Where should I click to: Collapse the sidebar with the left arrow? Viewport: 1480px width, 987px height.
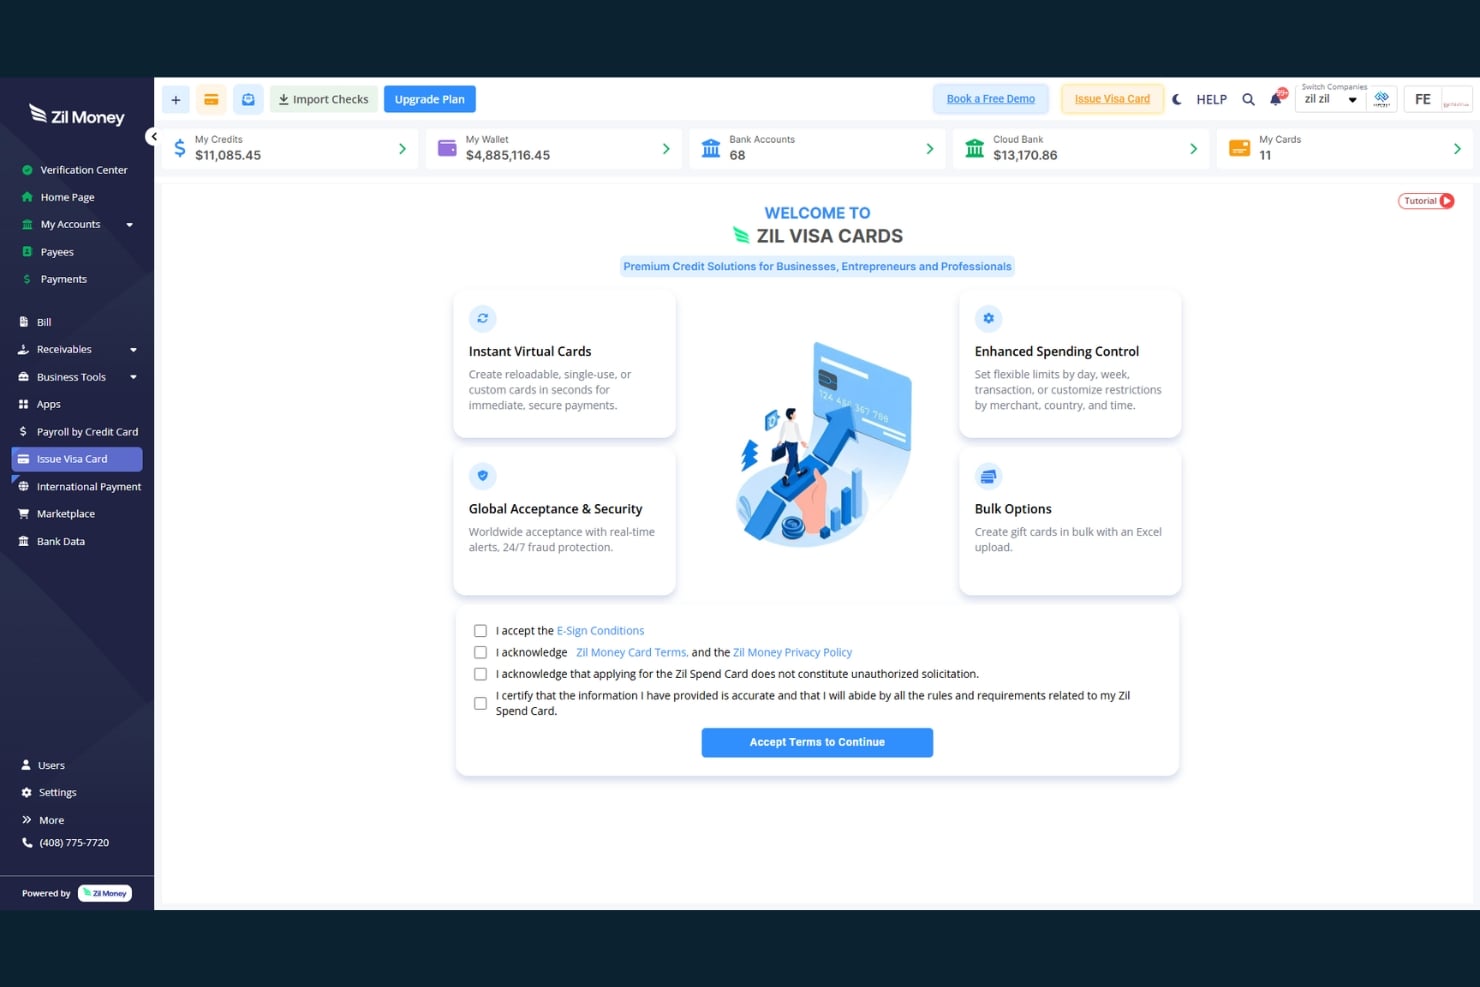pos(153,136)
